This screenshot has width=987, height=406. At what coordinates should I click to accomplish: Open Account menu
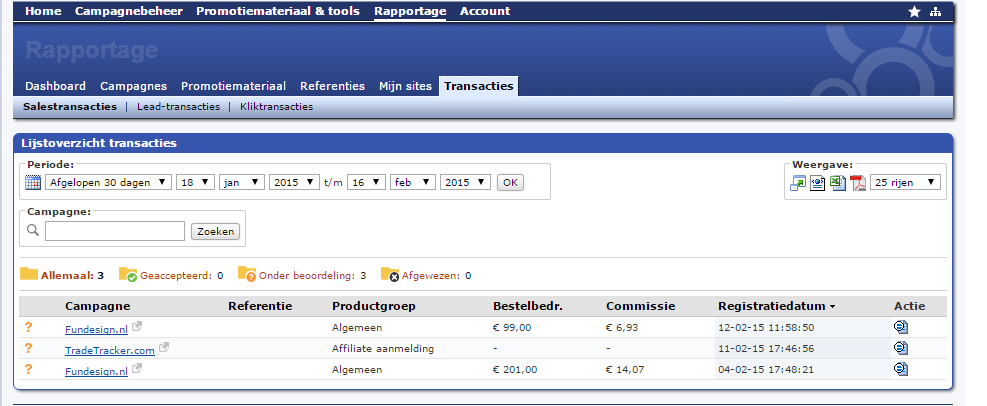(x=485, y=11)
